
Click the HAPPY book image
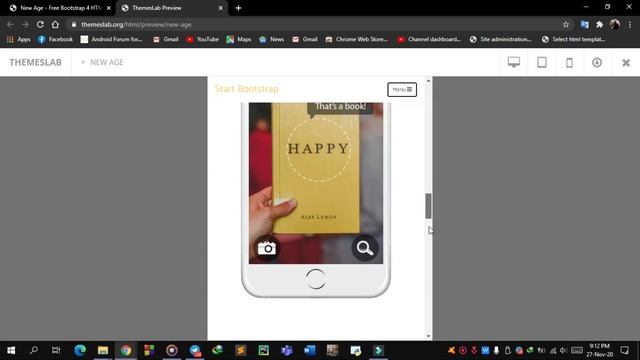(x=316, y=167)
